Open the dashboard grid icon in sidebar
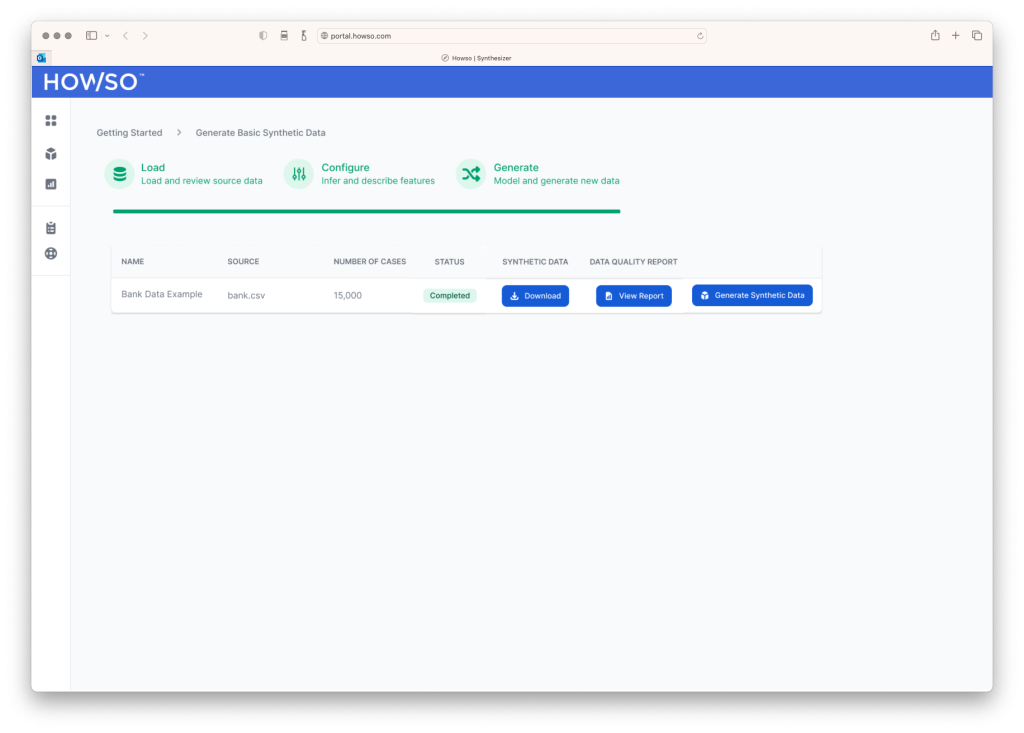 pos(51,121)
